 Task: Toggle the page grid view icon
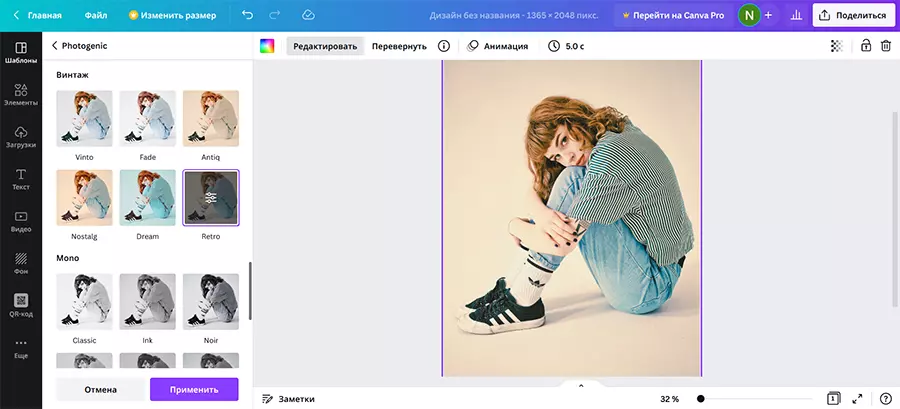point(833,398)
